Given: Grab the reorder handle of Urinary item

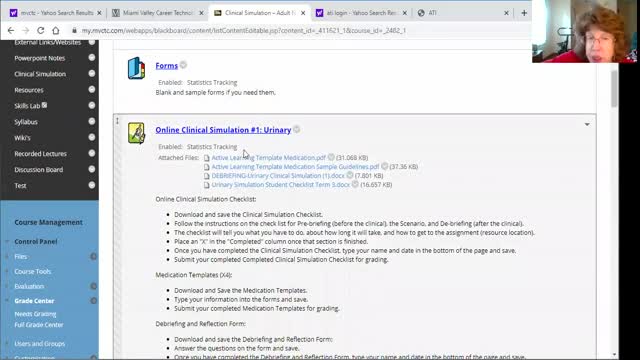Looking at the screenshot, I should click(x=118, y=121).
